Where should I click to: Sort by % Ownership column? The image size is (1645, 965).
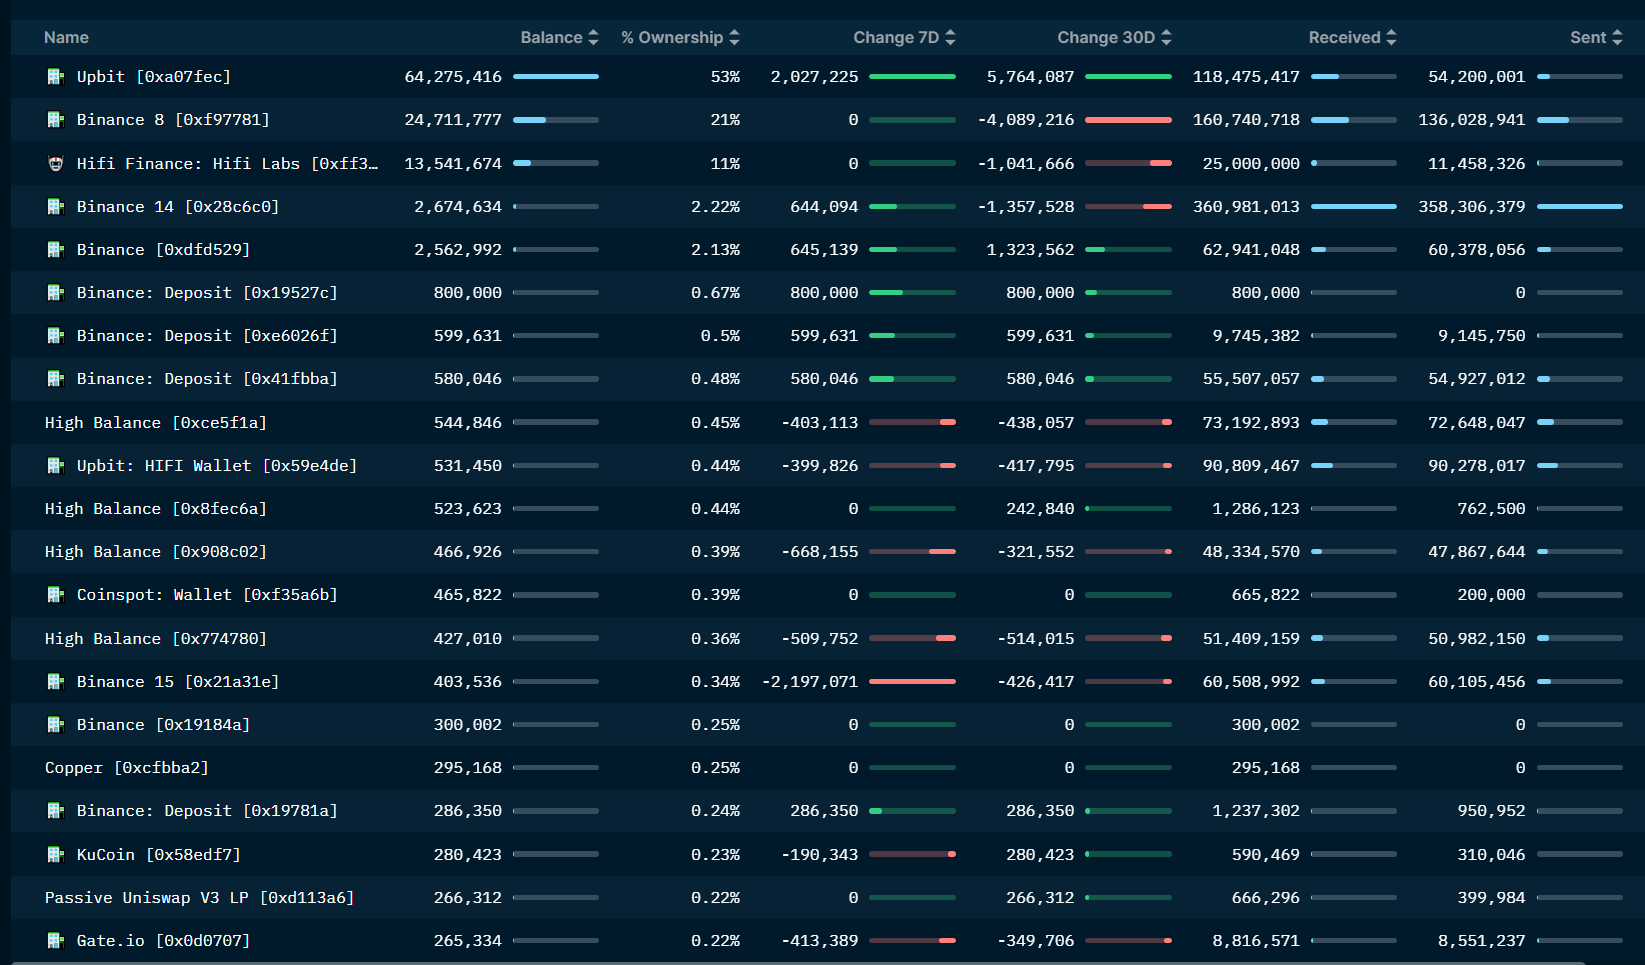[679, 37]
